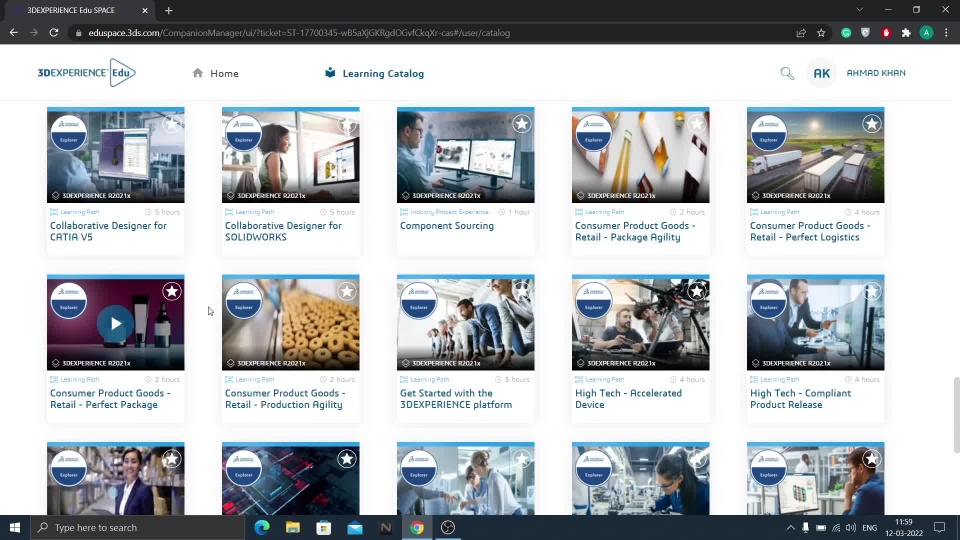
Task: Open AHMAD KHAN user menu
Action: [x=876, y=73]
